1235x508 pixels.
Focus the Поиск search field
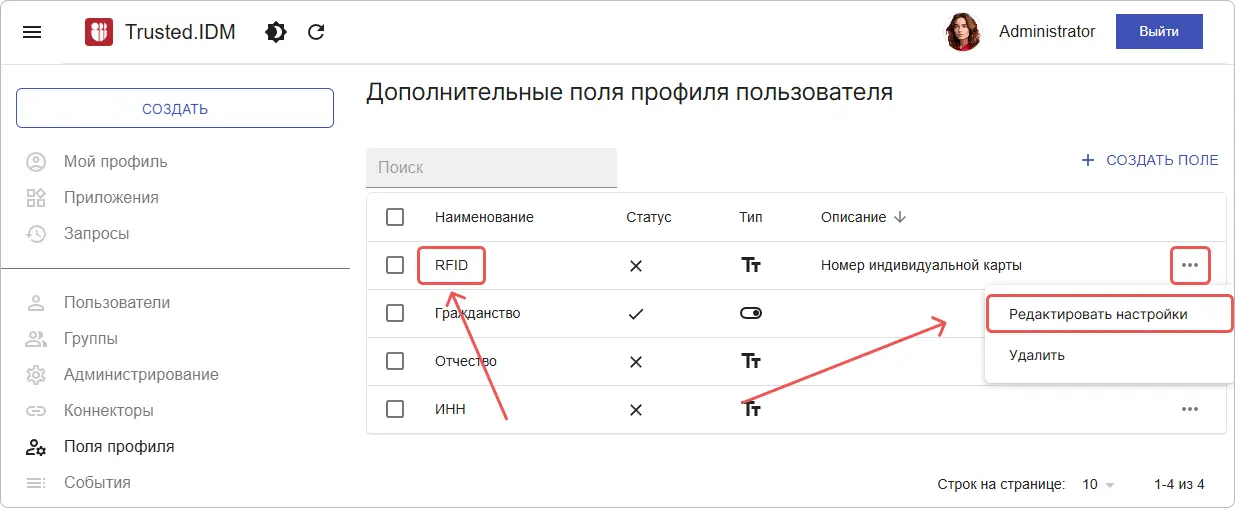[491, 168]
